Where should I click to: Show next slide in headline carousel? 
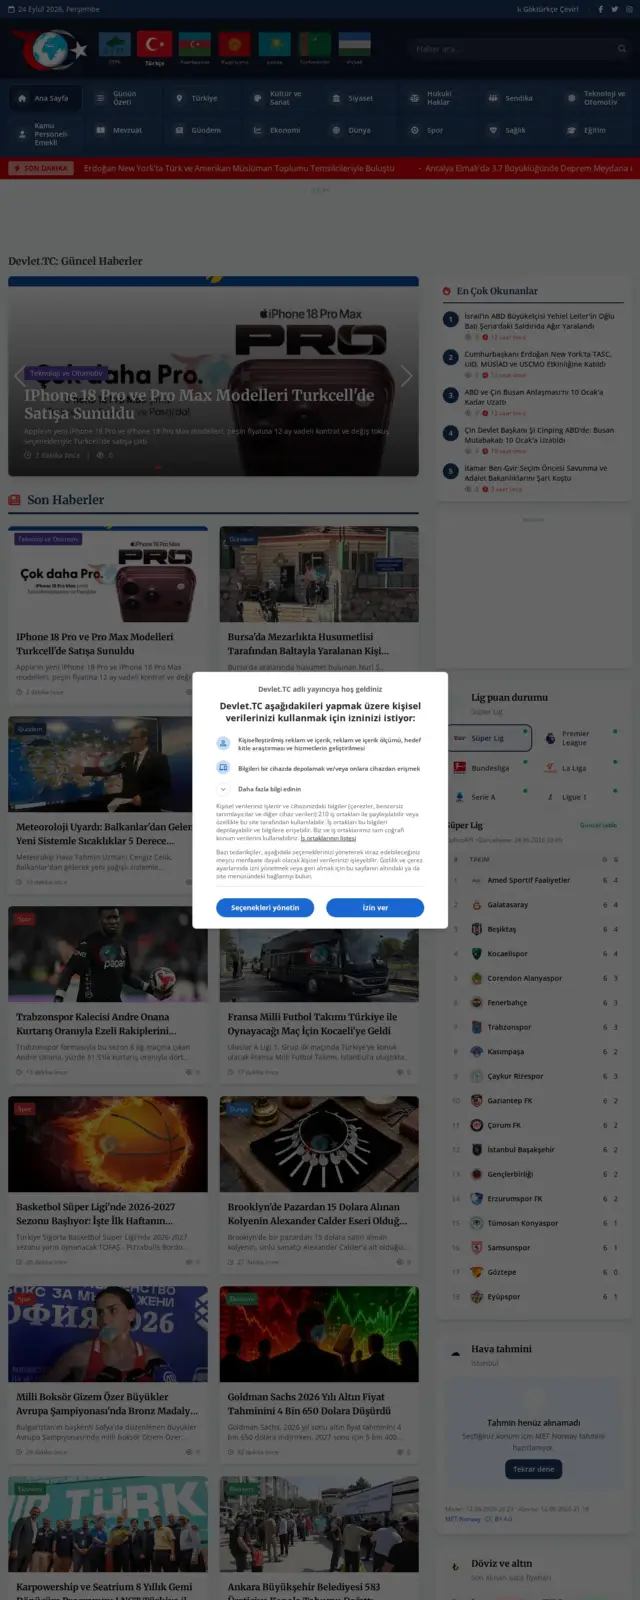tap(406, 377)
